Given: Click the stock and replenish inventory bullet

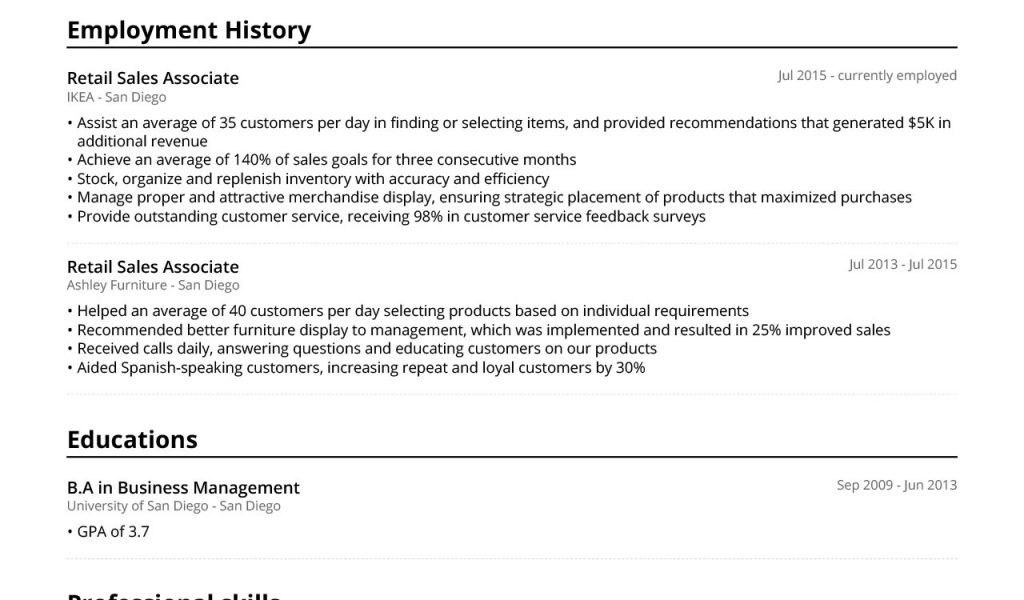Looking at the screenshot, I should point(313,179).
